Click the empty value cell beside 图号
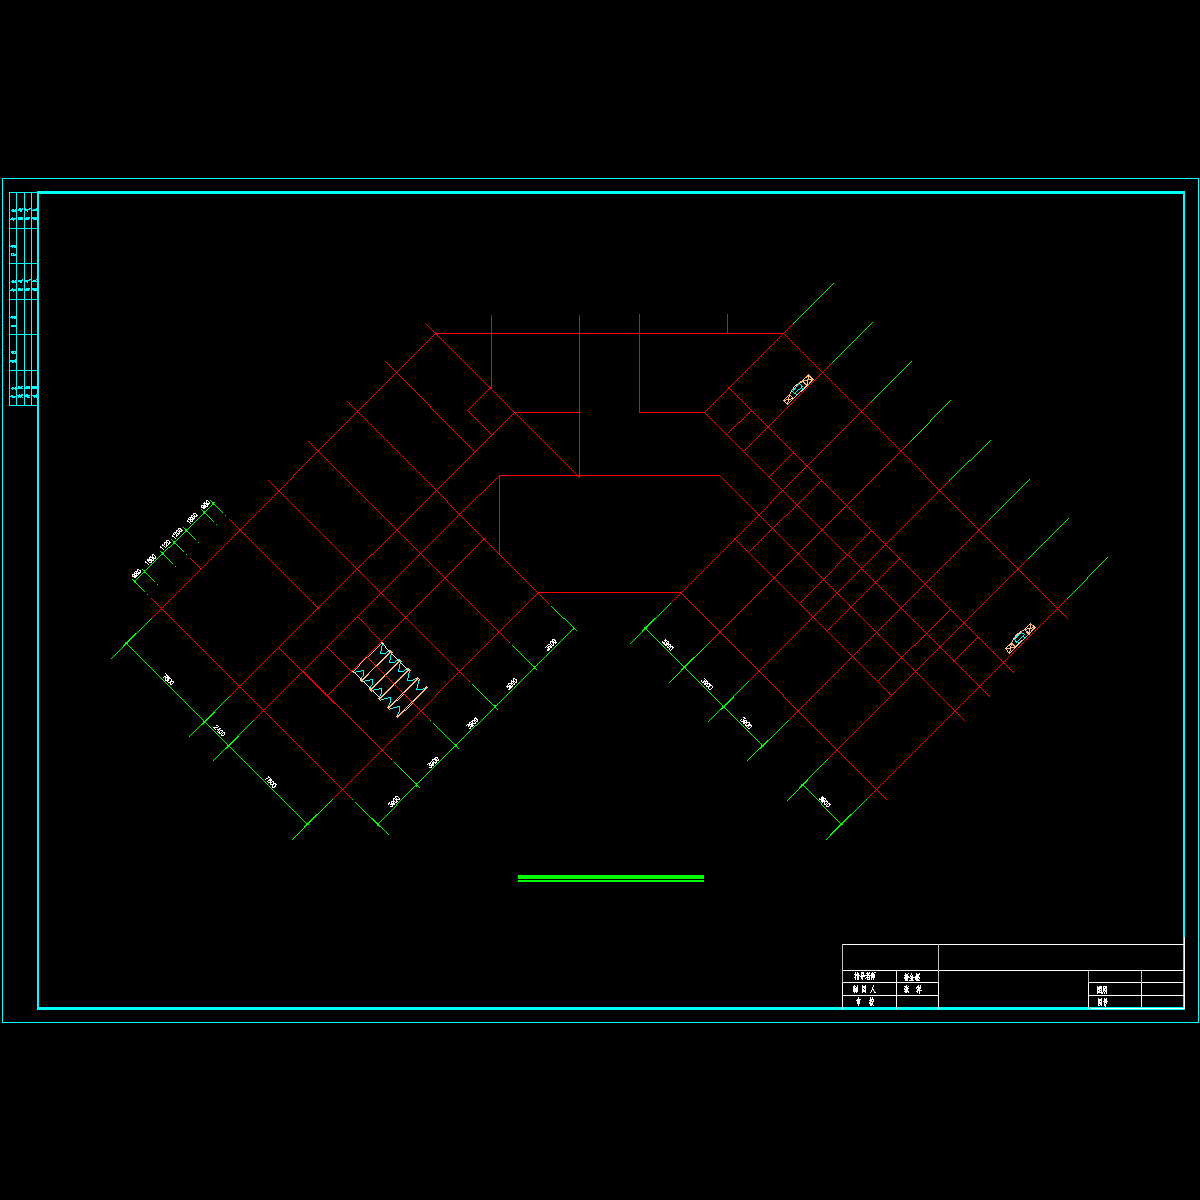1200x1200 pixels. tap(1163, 1002)
